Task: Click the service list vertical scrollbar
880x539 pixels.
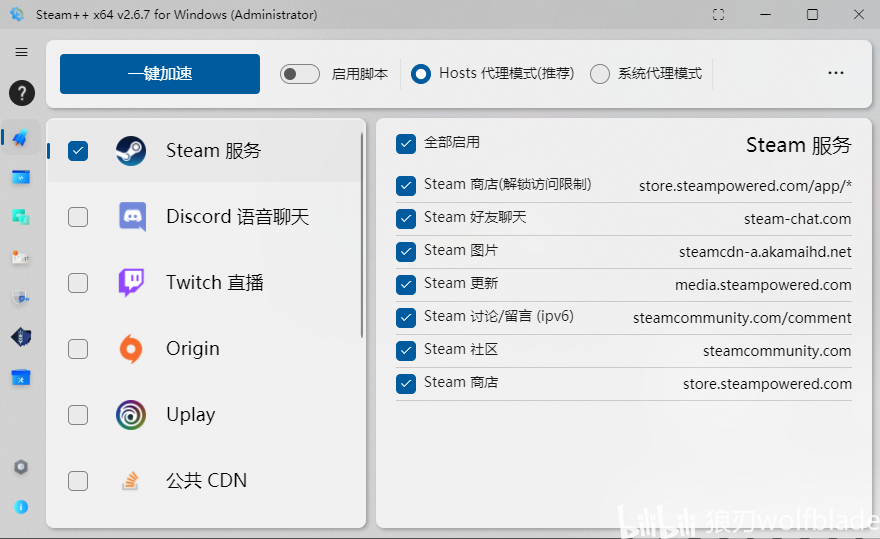Action: click(x=362, y=235)
